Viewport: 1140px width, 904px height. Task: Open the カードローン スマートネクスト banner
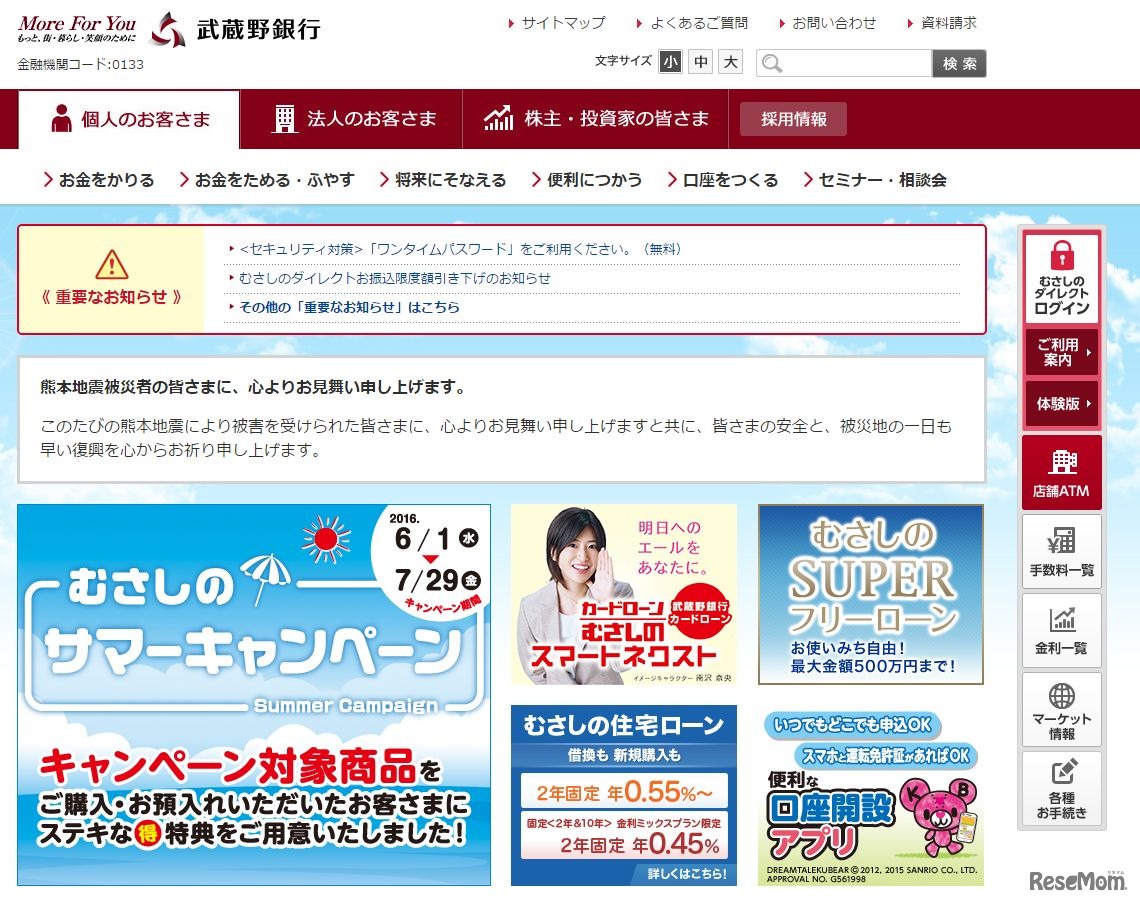624,594
